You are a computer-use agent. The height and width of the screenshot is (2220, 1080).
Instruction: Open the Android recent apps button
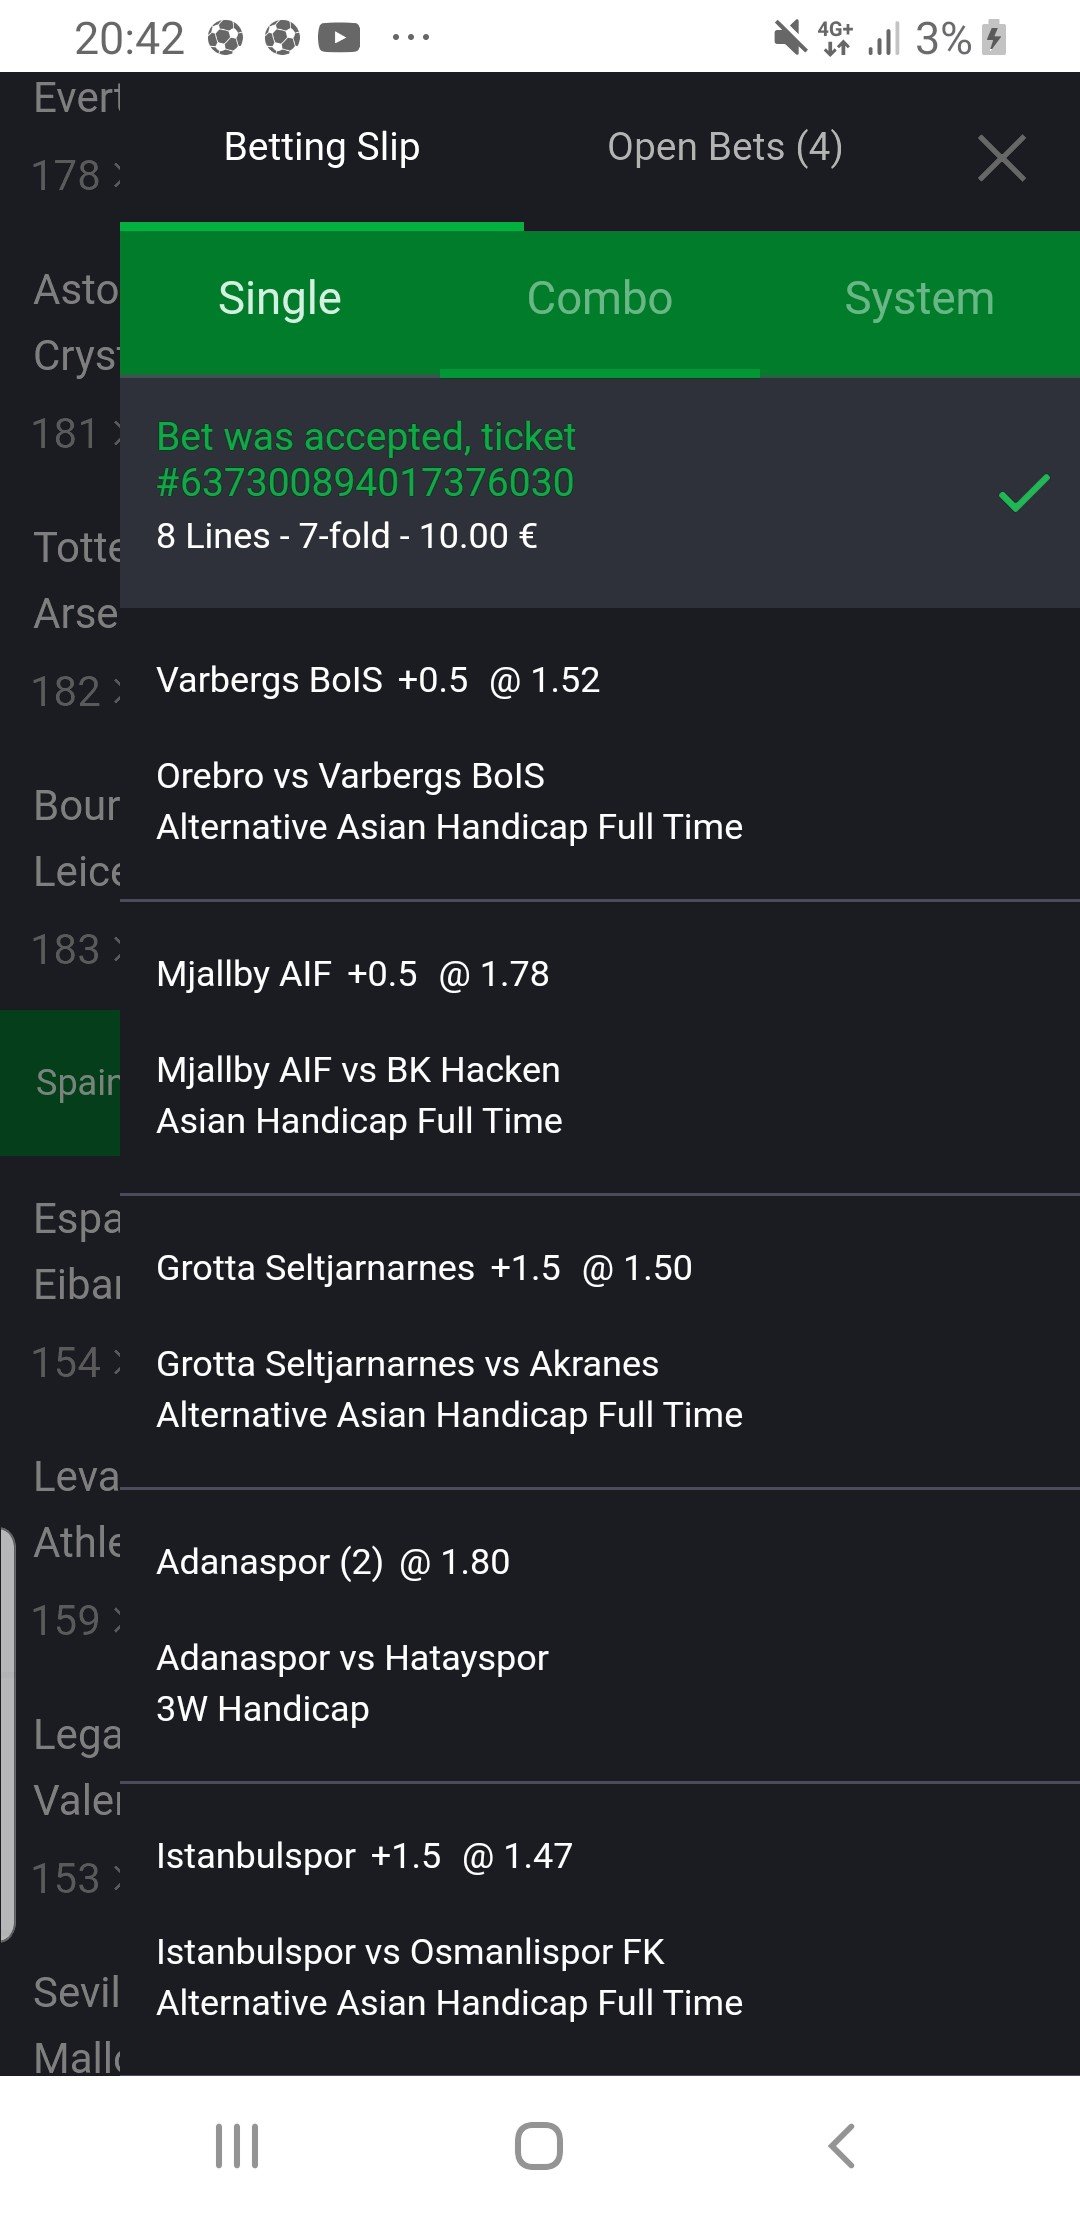coord(237,2145)
